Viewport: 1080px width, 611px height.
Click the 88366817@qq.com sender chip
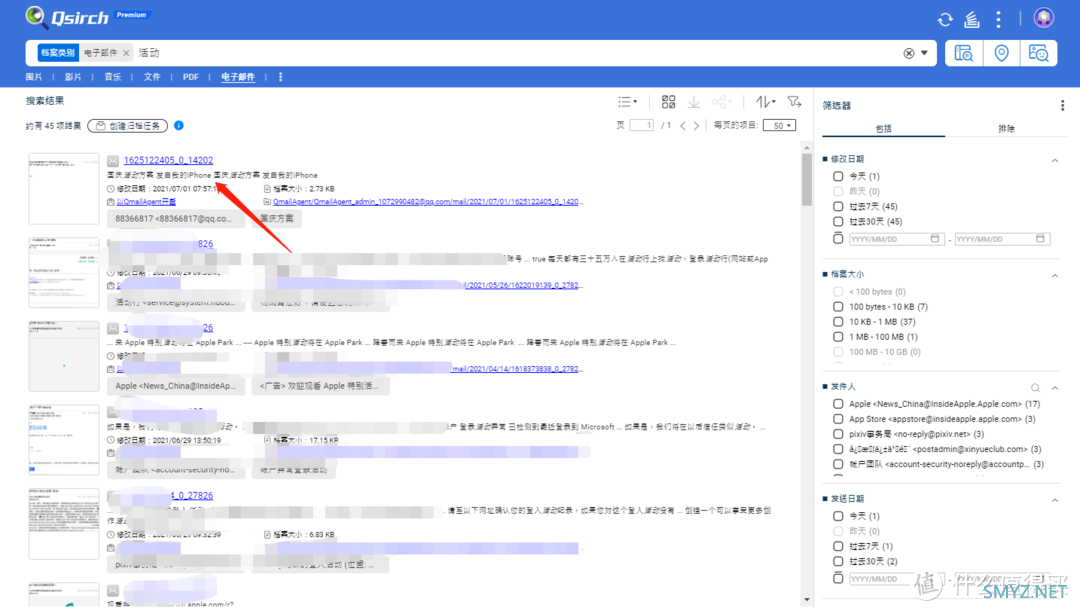[176, 218]
